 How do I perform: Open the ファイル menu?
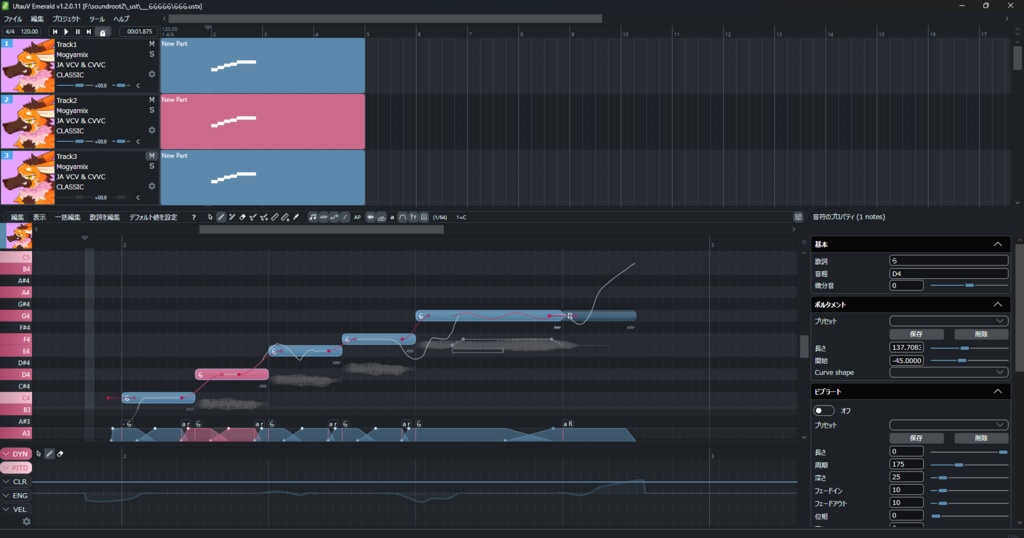13,19
